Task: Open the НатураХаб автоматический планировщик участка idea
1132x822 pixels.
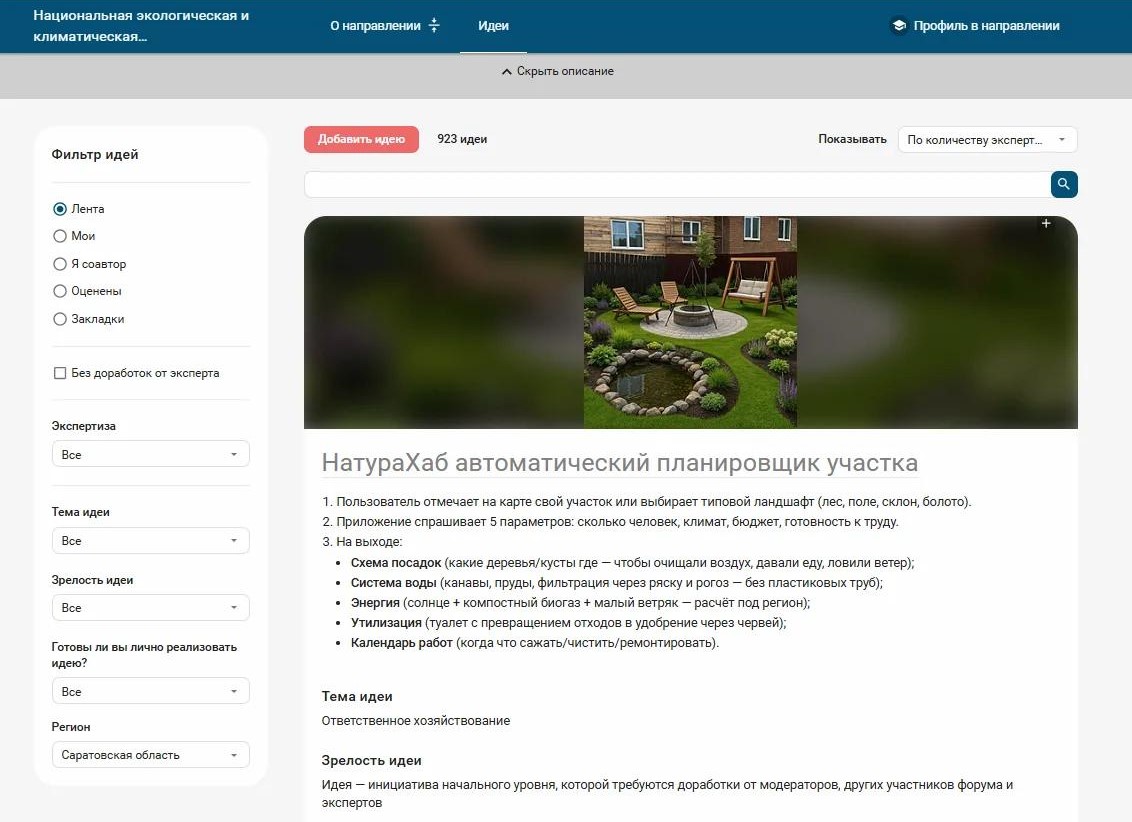Action: 619,463
